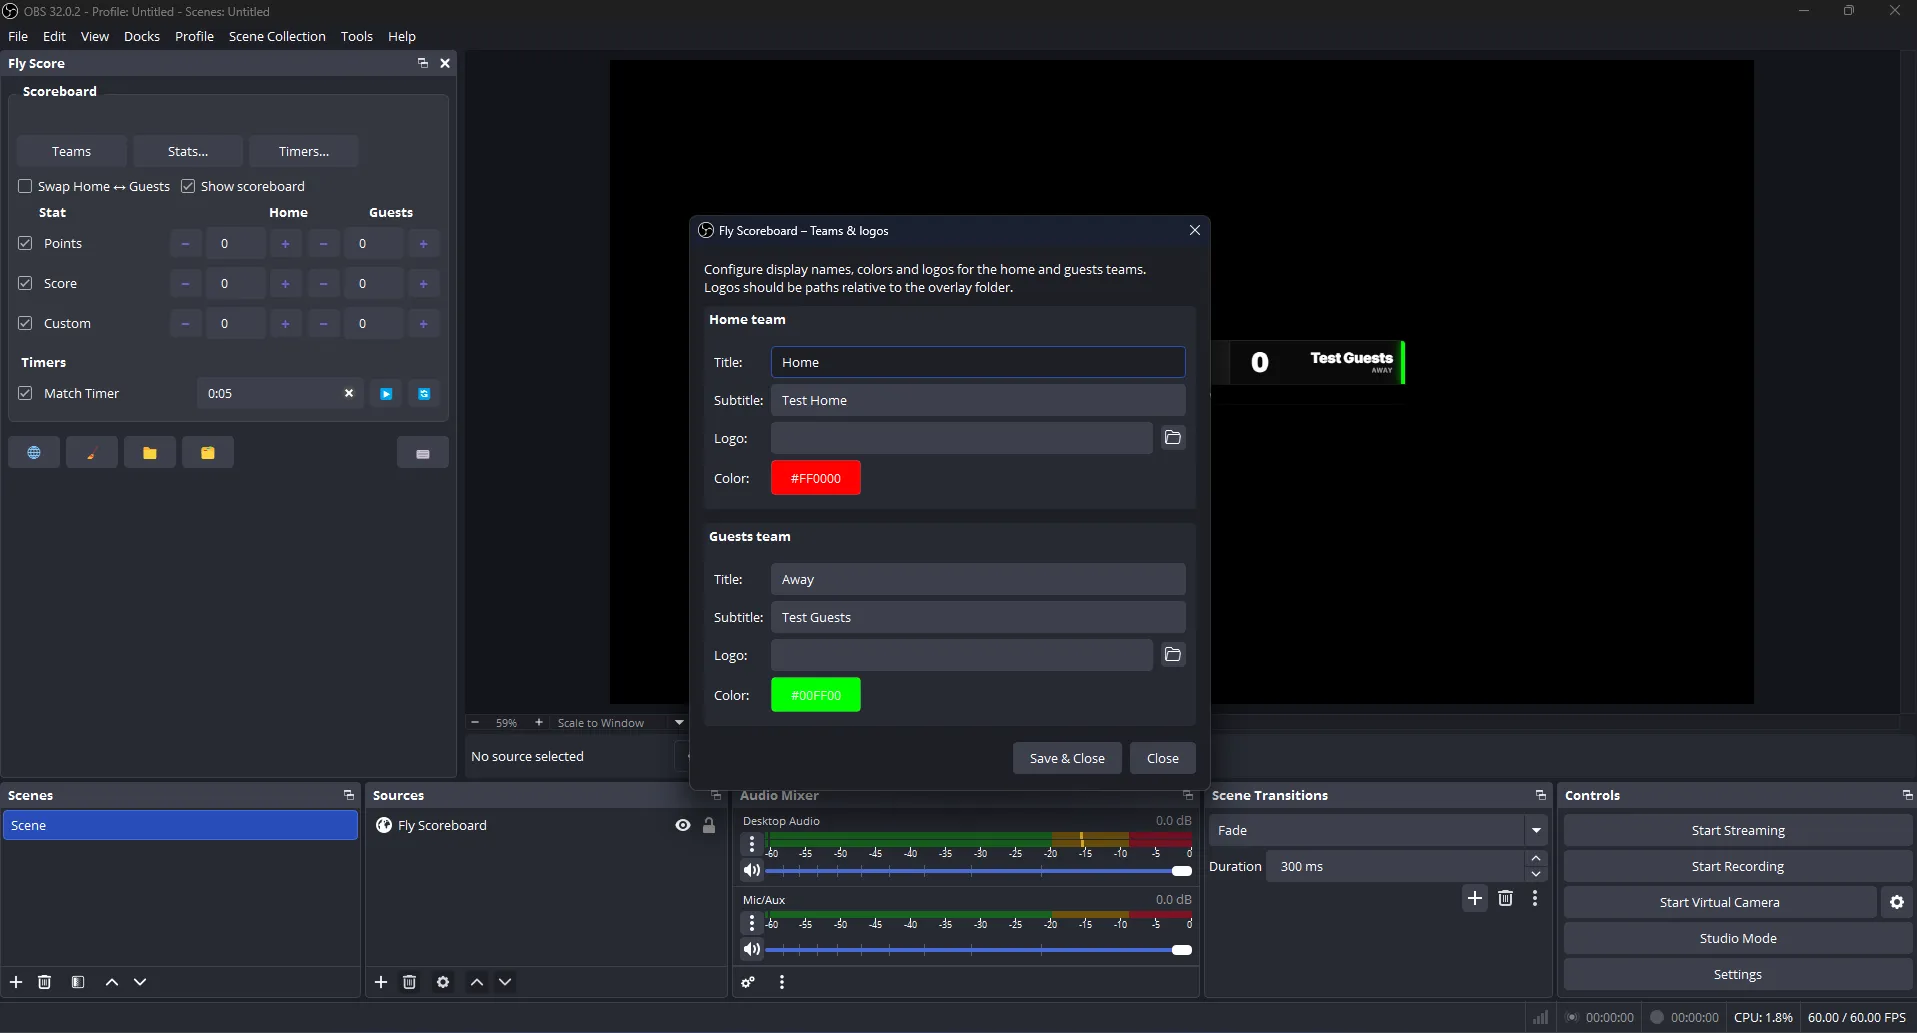
Task: Uncheck Show scoreboard
Action: (188, 186)
